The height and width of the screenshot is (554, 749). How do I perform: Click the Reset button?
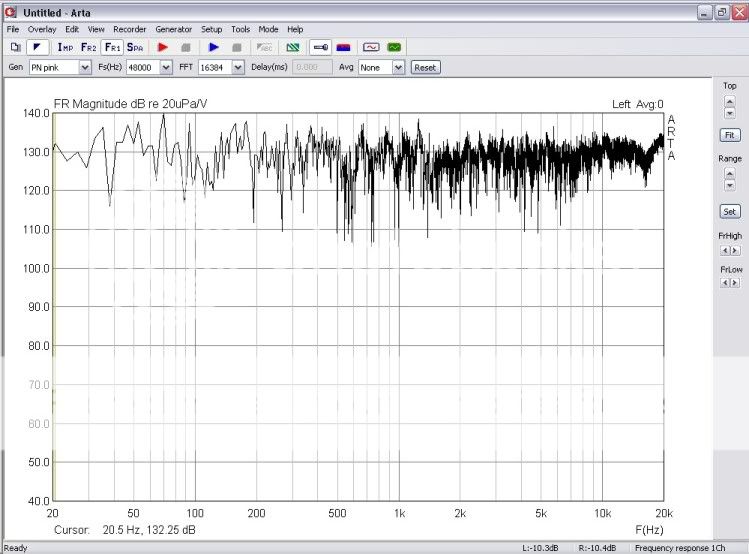[x=425, y=67]
